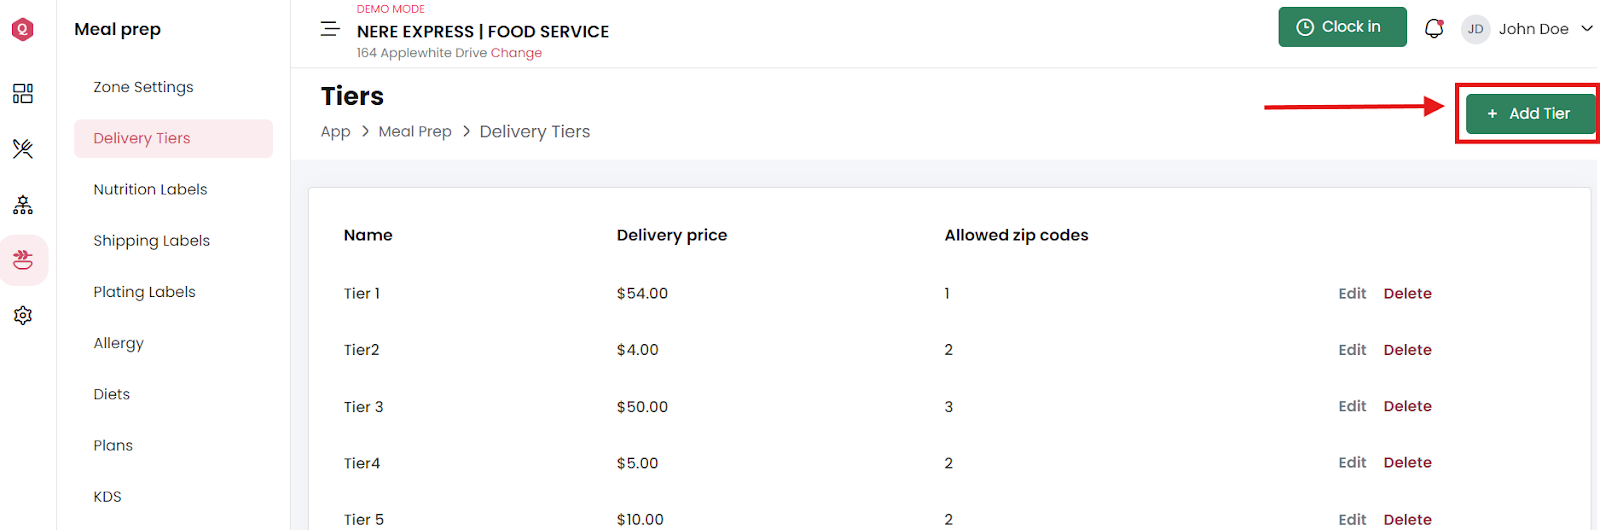Navigate to Meal Prep breadcrumb
This screenshot has height=530, width=1600.
click(x=415, y=131)
